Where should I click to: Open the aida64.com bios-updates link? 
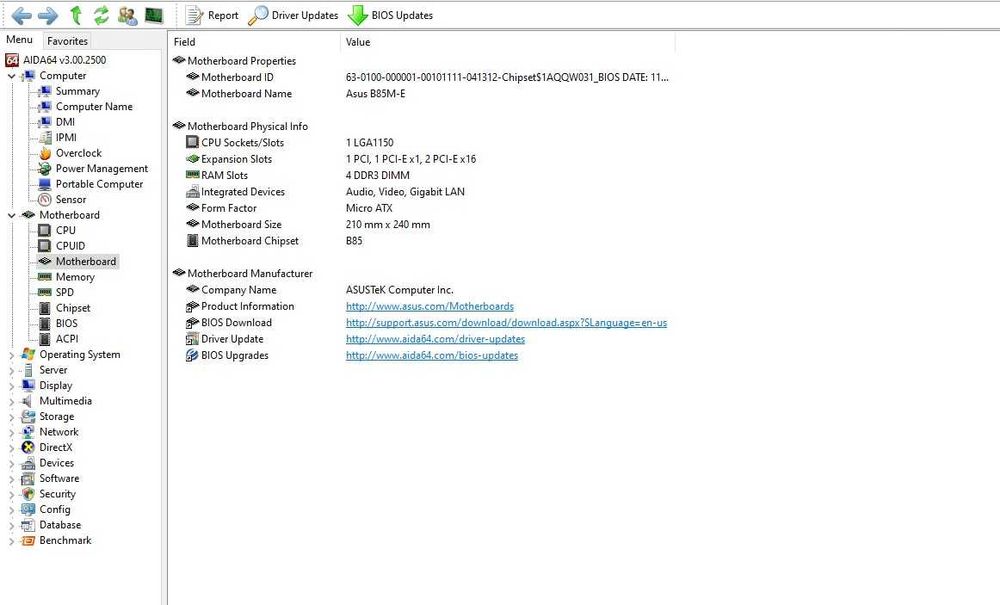coord(432,356)
